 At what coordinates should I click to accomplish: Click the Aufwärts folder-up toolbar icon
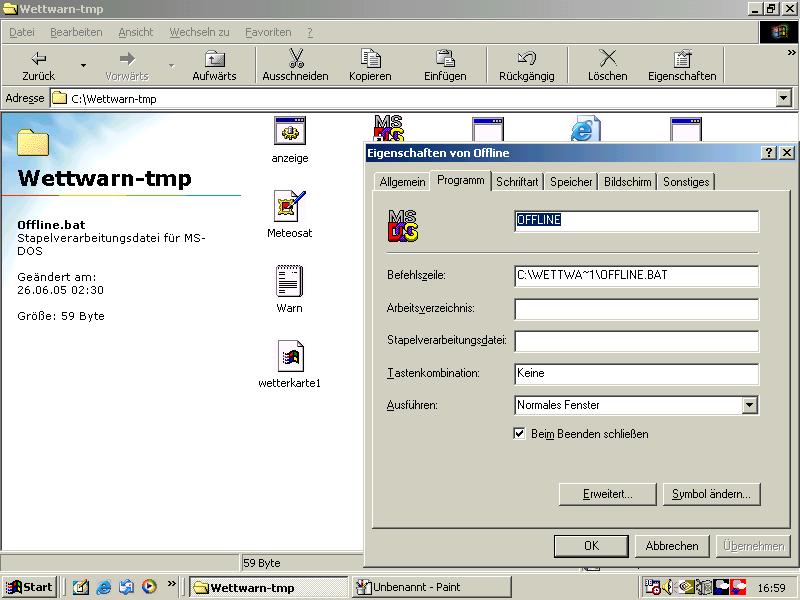(x=215, y=59)
